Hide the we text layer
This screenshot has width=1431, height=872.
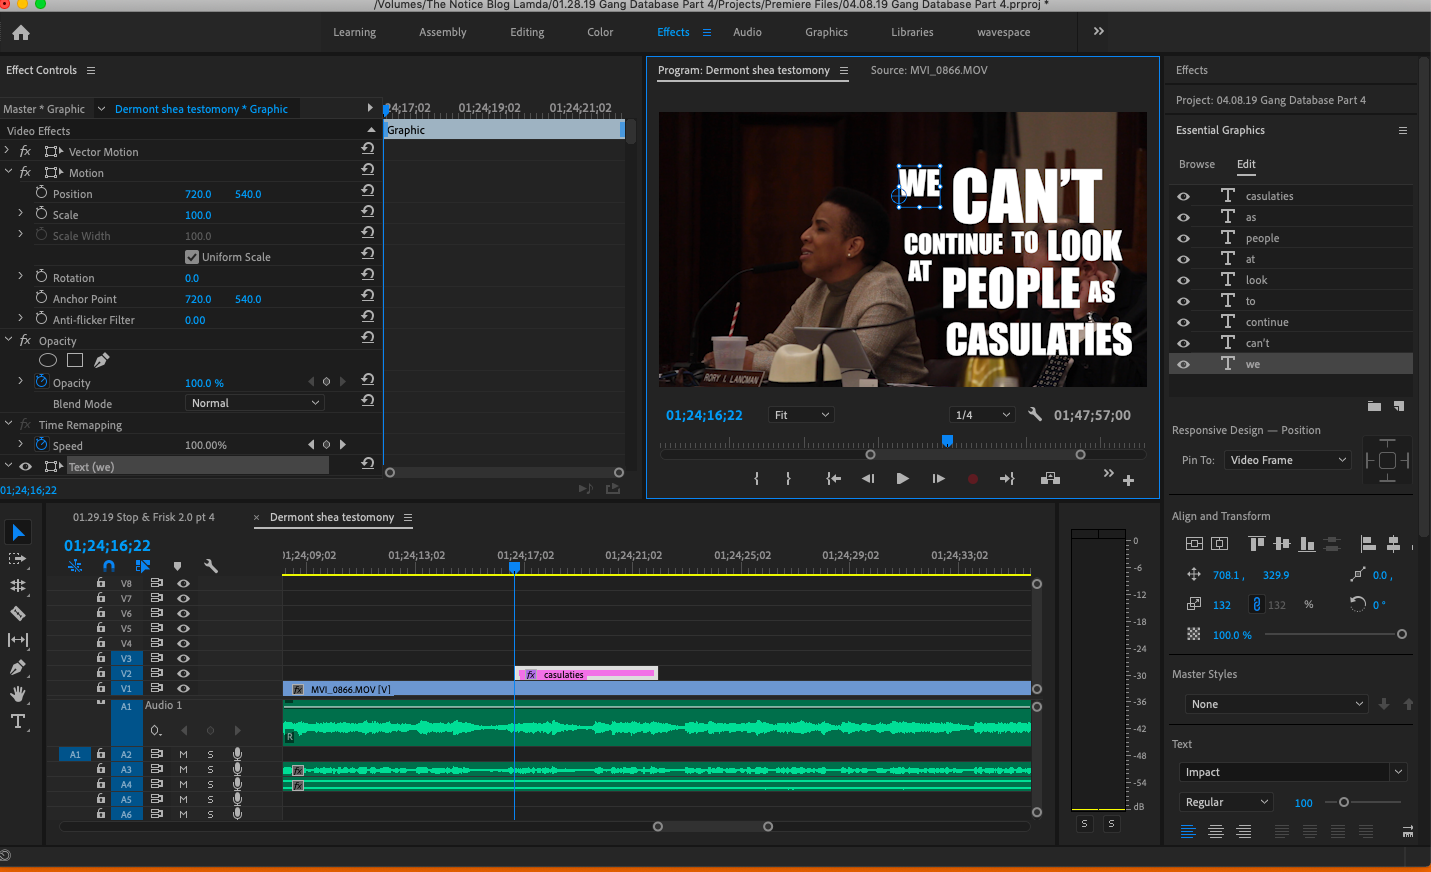click(1183, 364)
